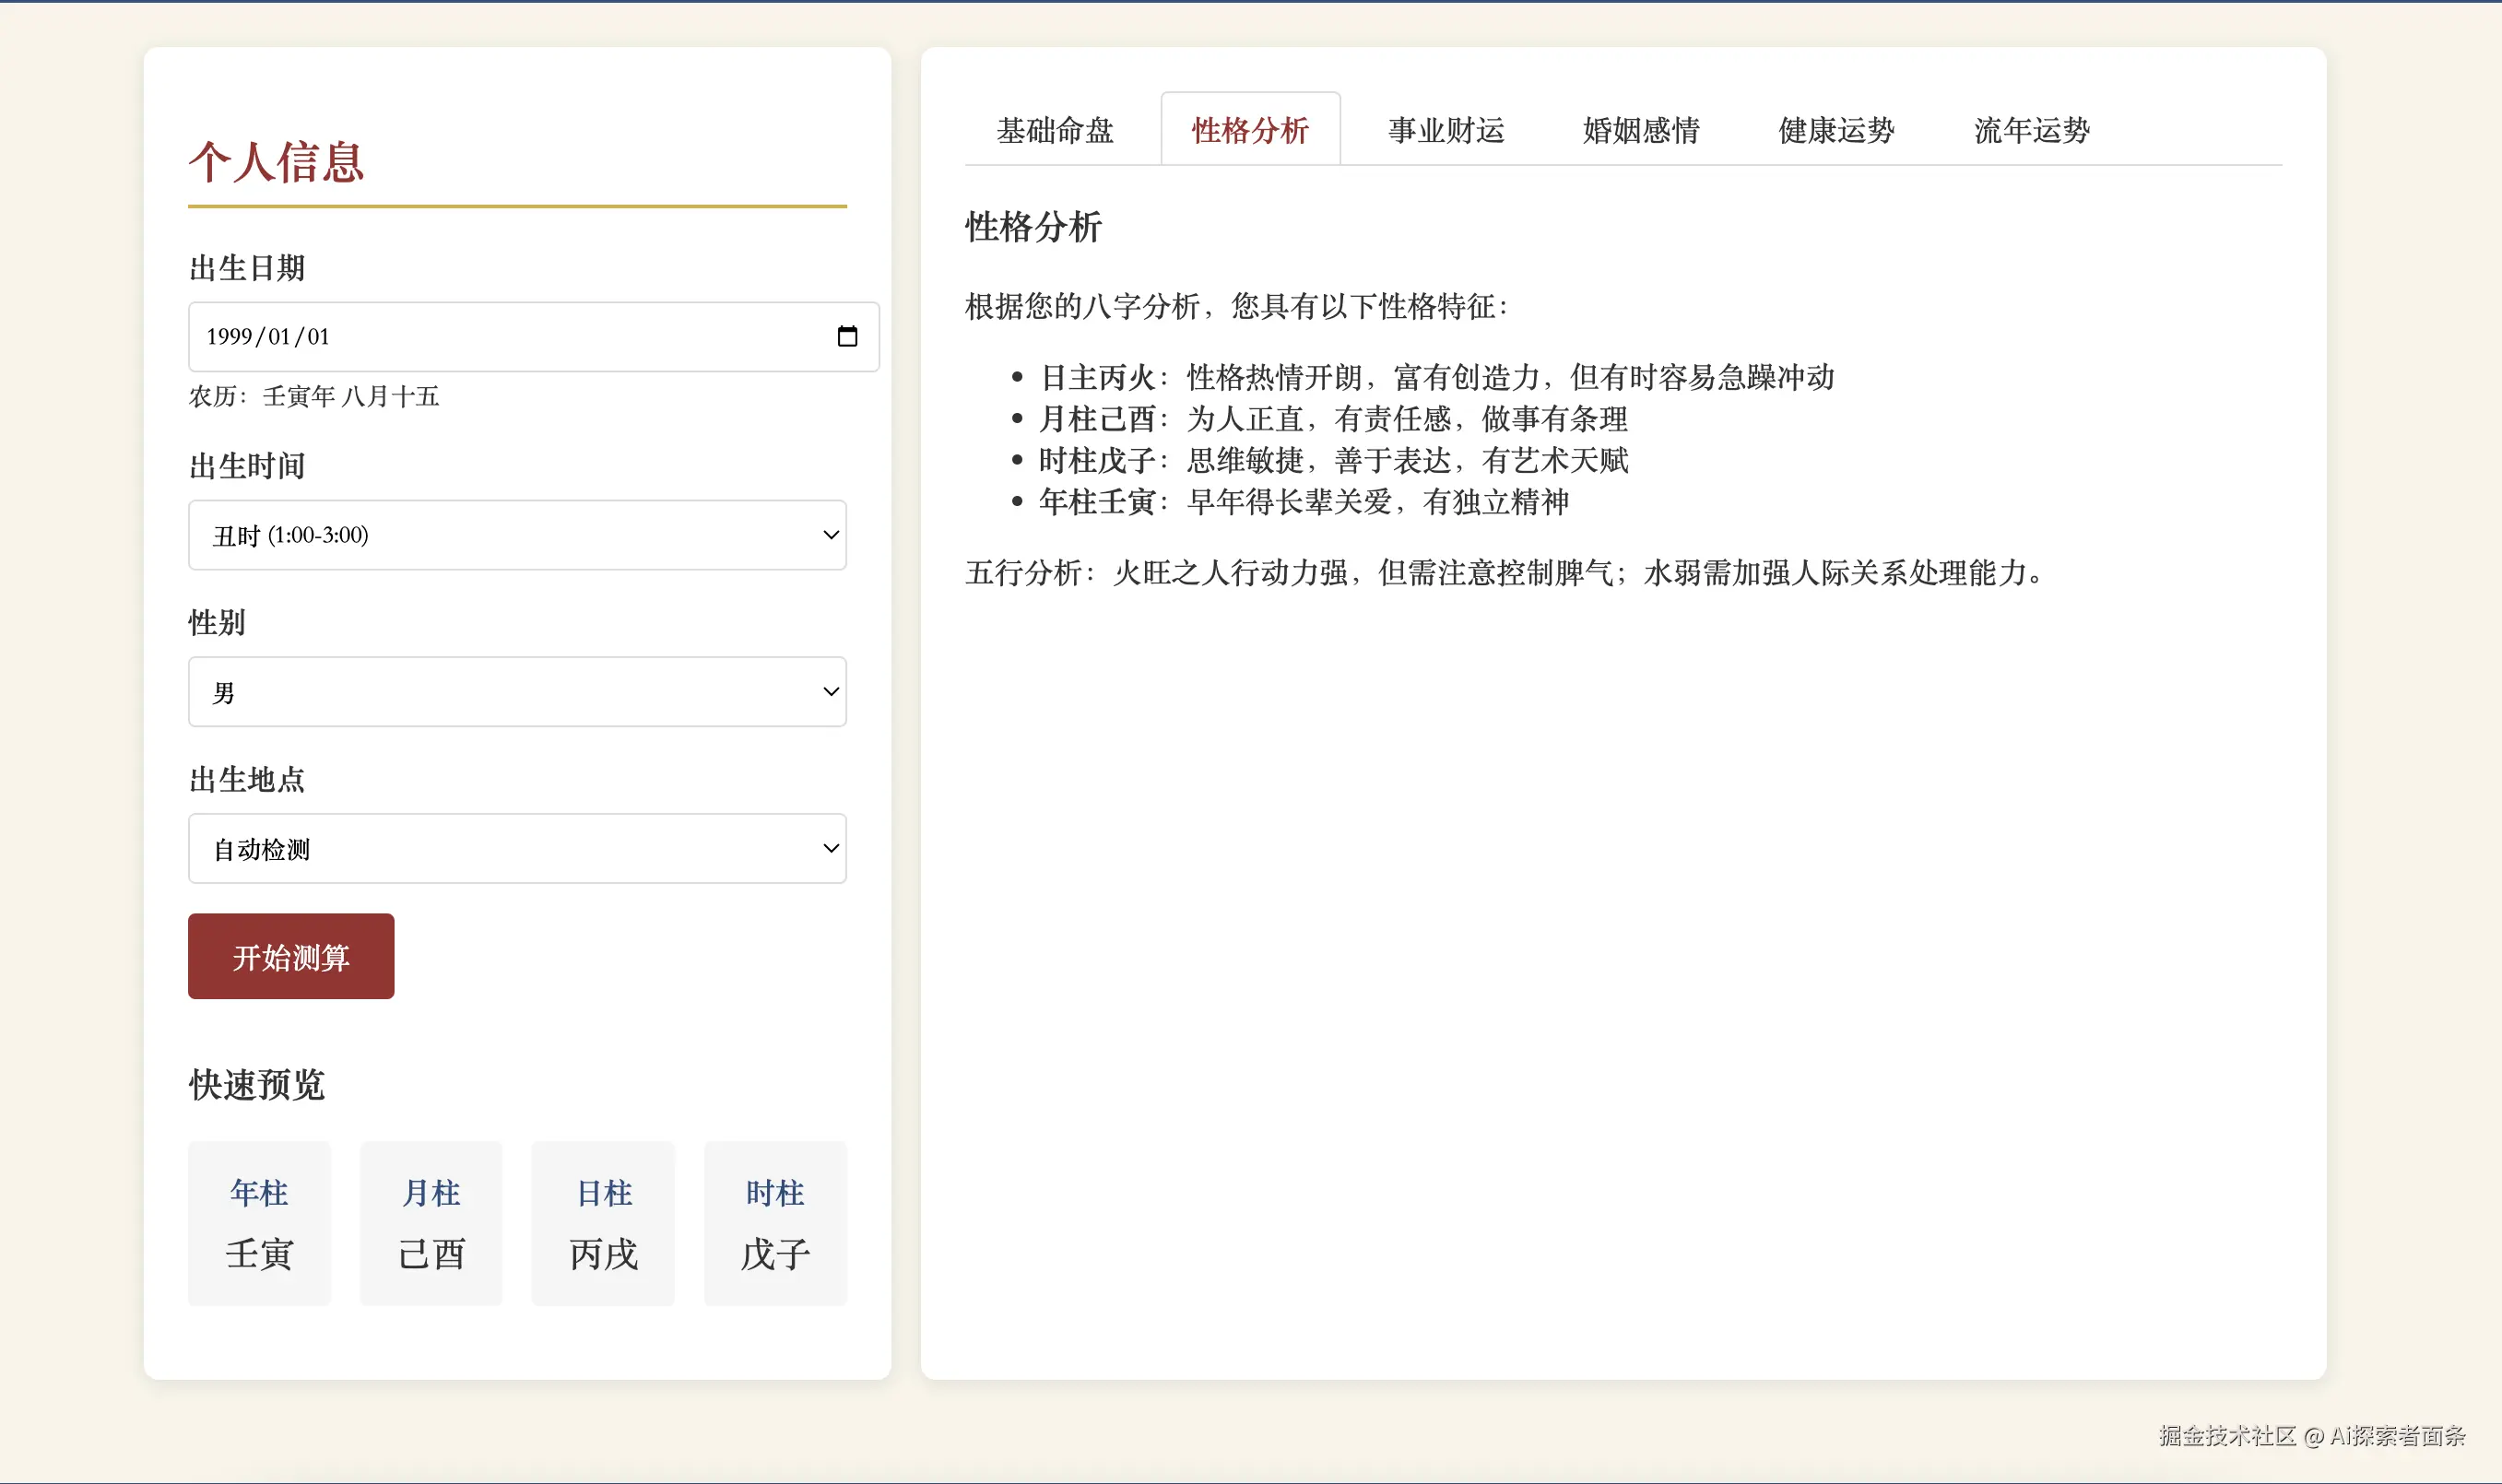Switch to the 健康运势 tab

1836,130
